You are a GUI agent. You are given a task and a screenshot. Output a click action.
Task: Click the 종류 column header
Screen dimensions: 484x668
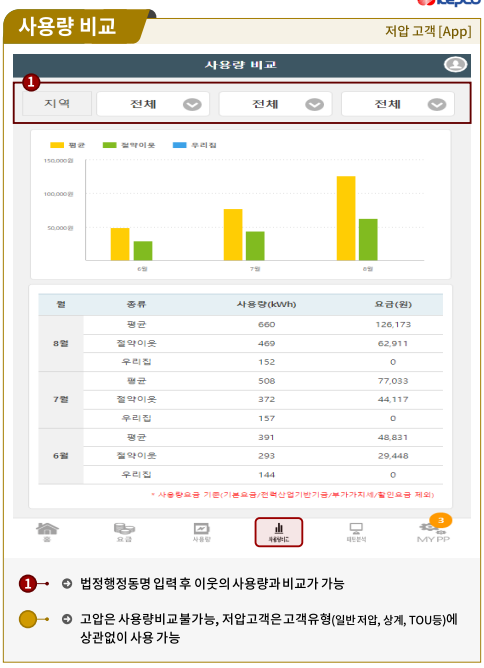[x=136, y=305]
